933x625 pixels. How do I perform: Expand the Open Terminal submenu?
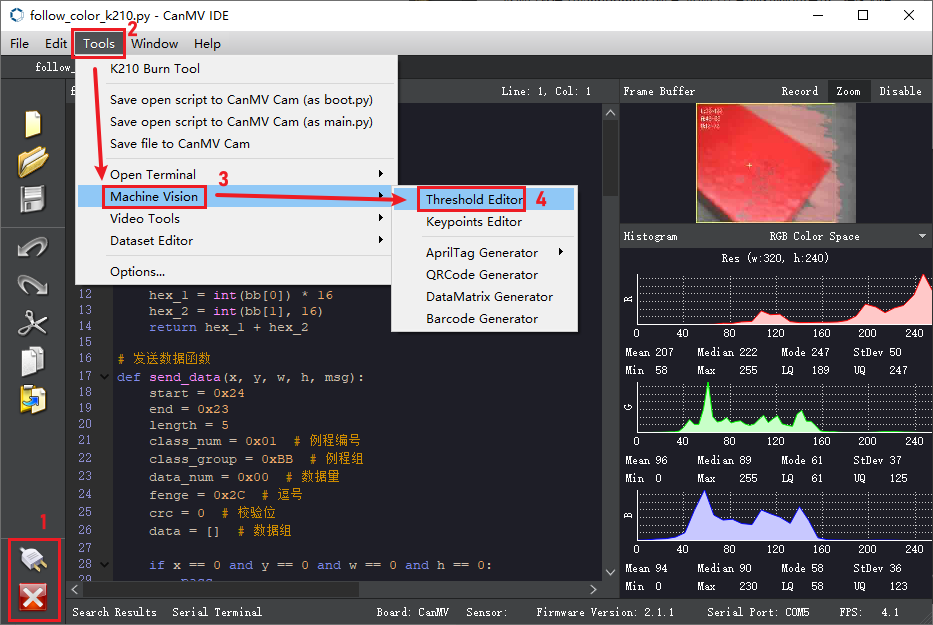coord(236,174)
